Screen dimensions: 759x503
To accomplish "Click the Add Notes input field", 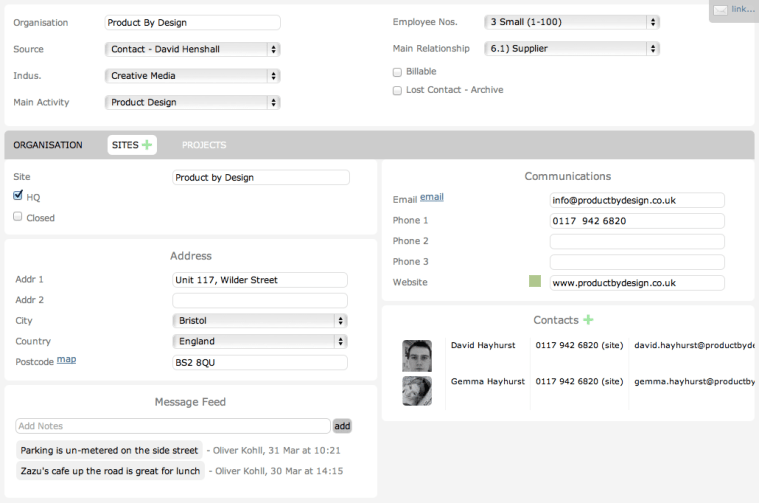I will coord(172,426).
